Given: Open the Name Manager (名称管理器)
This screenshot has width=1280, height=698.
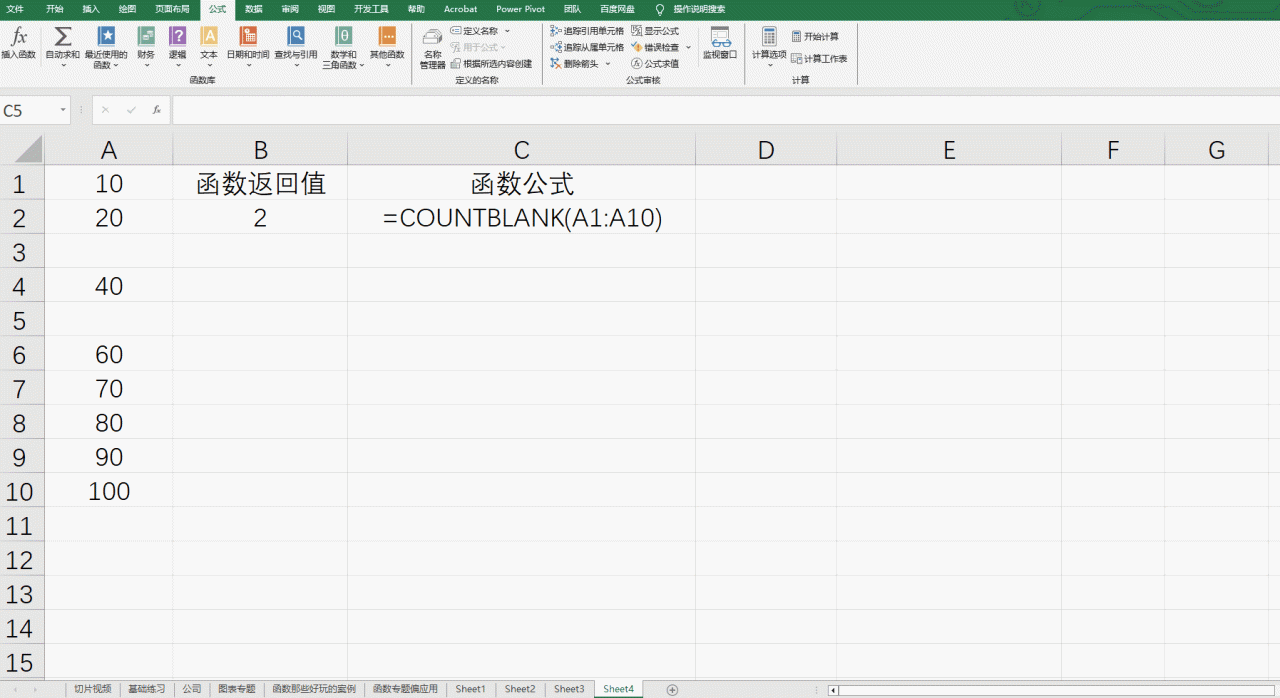Looking at the screenshot, I should (432, 47).
